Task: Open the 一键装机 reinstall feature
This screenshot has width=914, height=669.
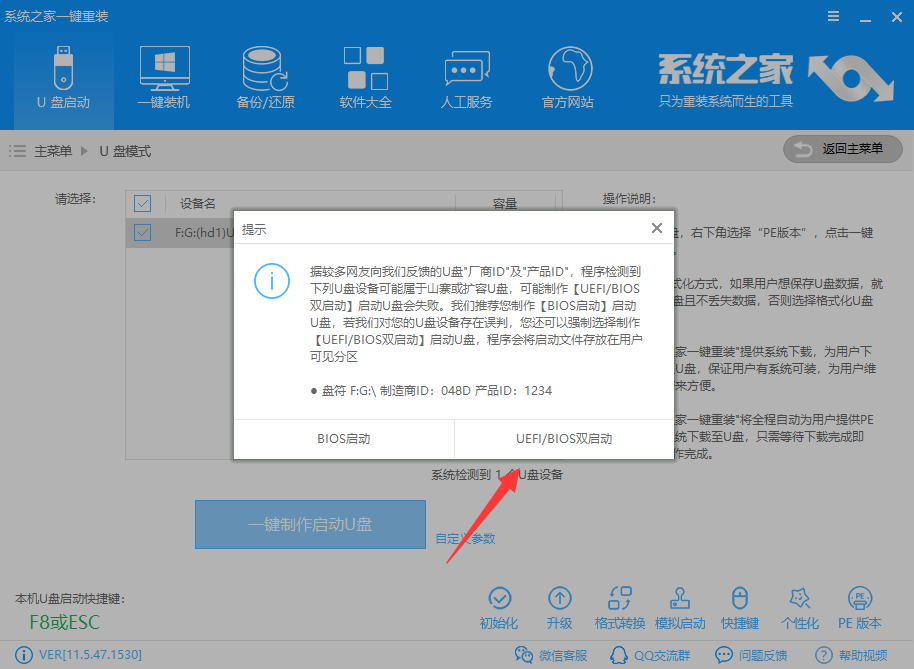Action: coord(163,75)
